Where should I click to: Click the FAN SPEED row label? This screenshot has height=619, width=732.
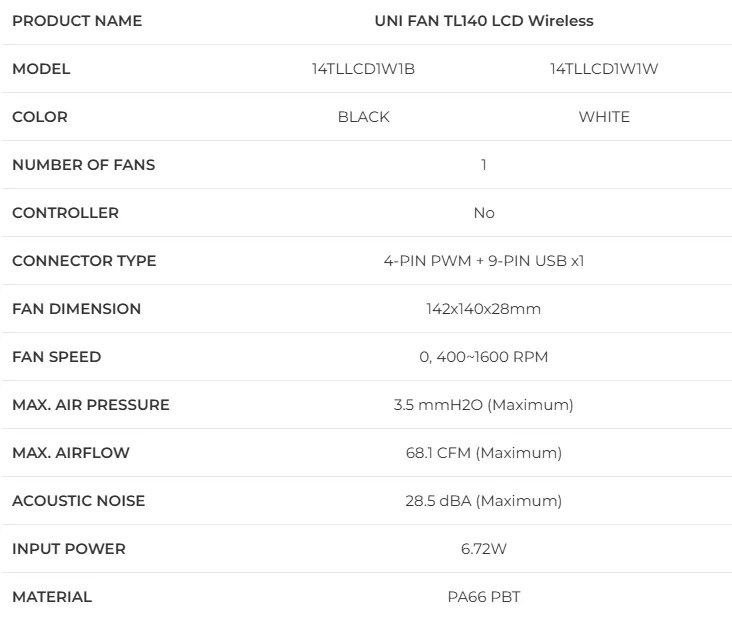tap(56, 357)
